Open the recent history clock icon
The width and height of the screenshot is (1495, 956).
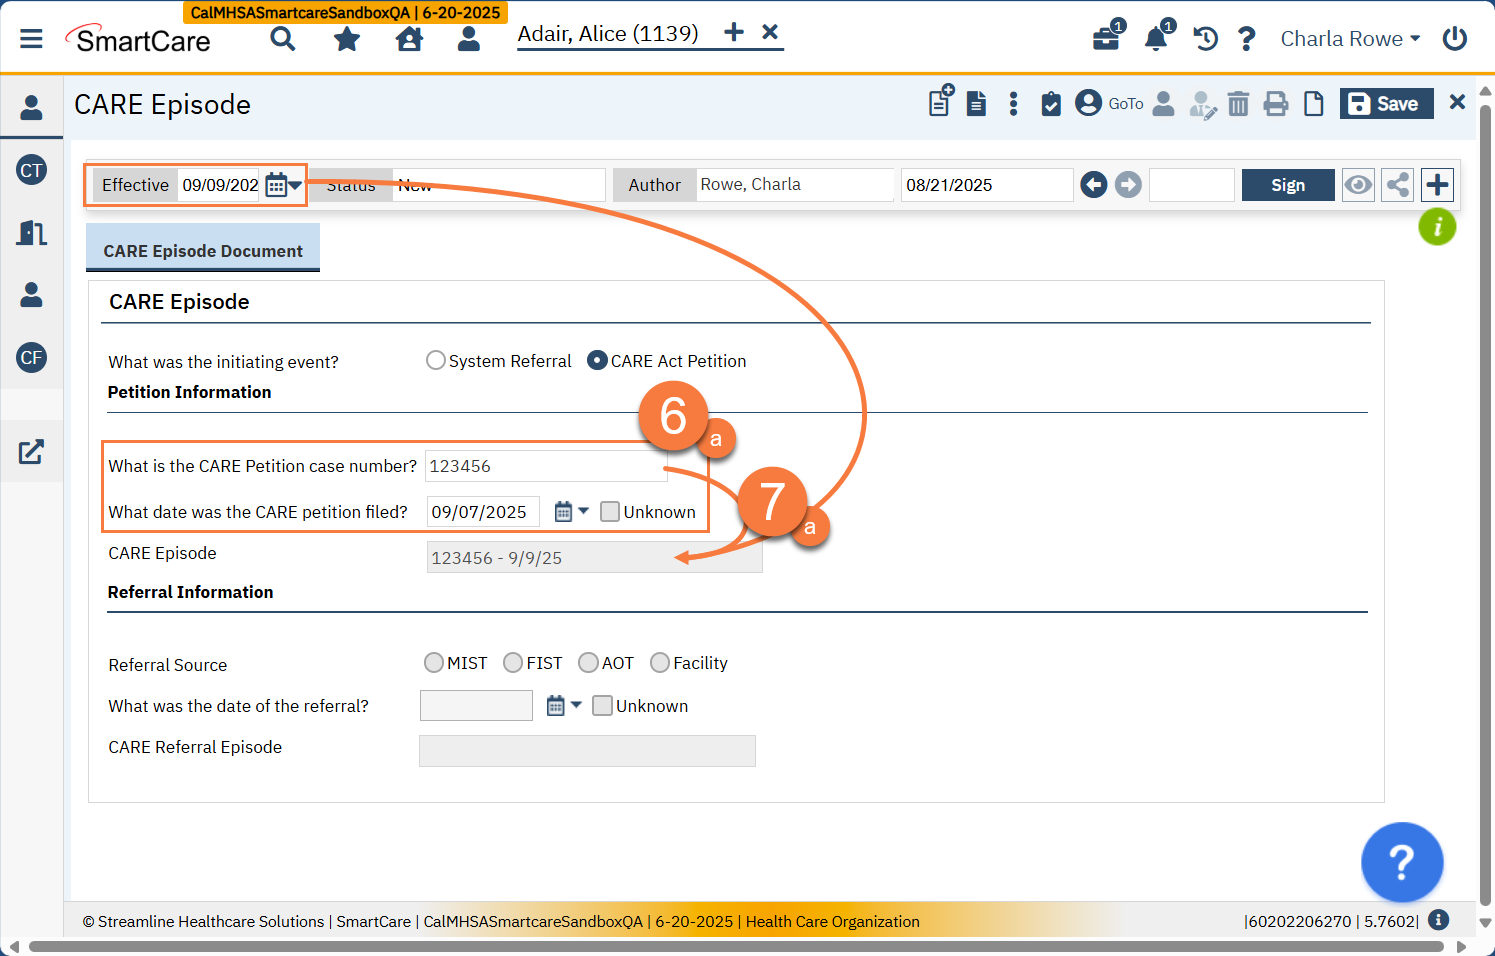coord(1205,39)
